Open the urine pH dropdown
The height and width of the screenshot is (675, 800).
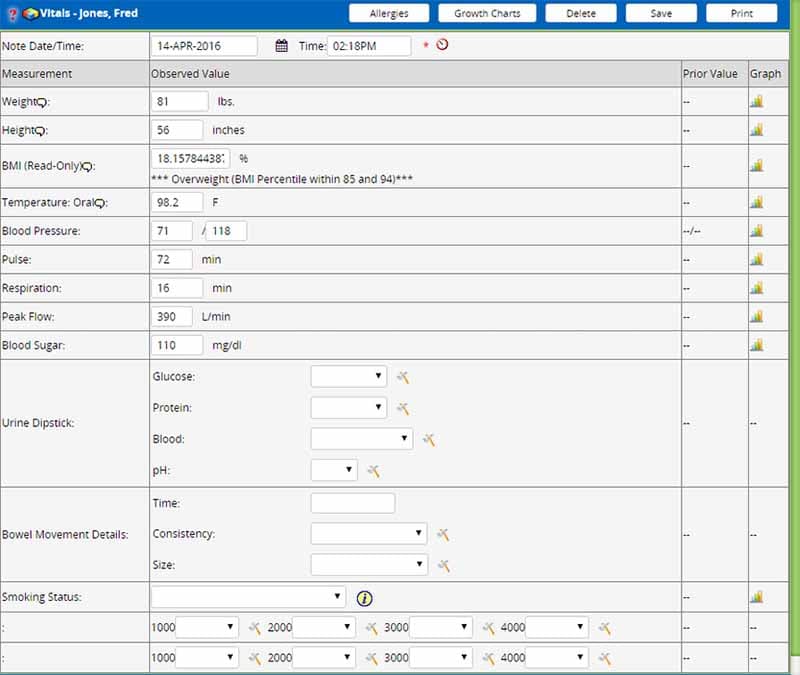334,470
